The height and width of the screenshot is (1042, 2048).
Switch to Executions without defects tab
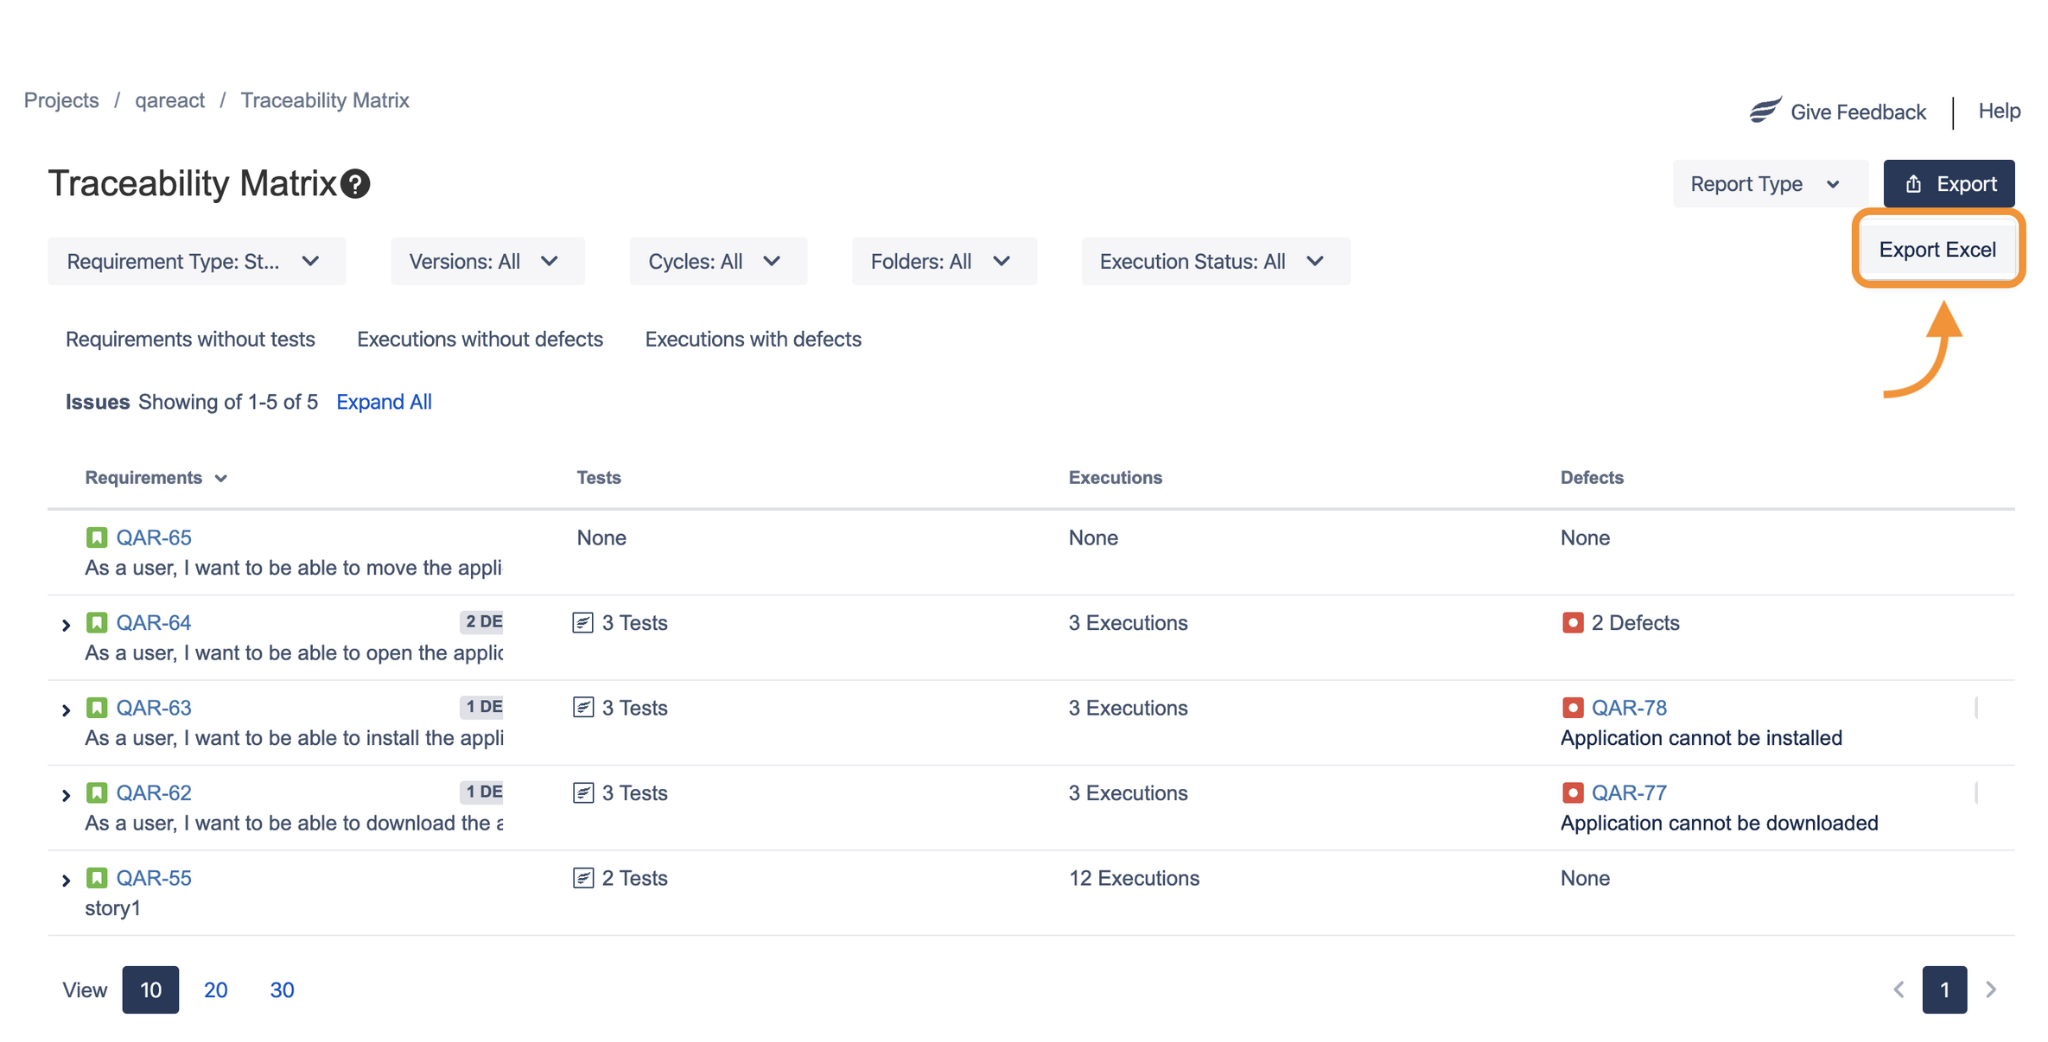coord(480,339)
